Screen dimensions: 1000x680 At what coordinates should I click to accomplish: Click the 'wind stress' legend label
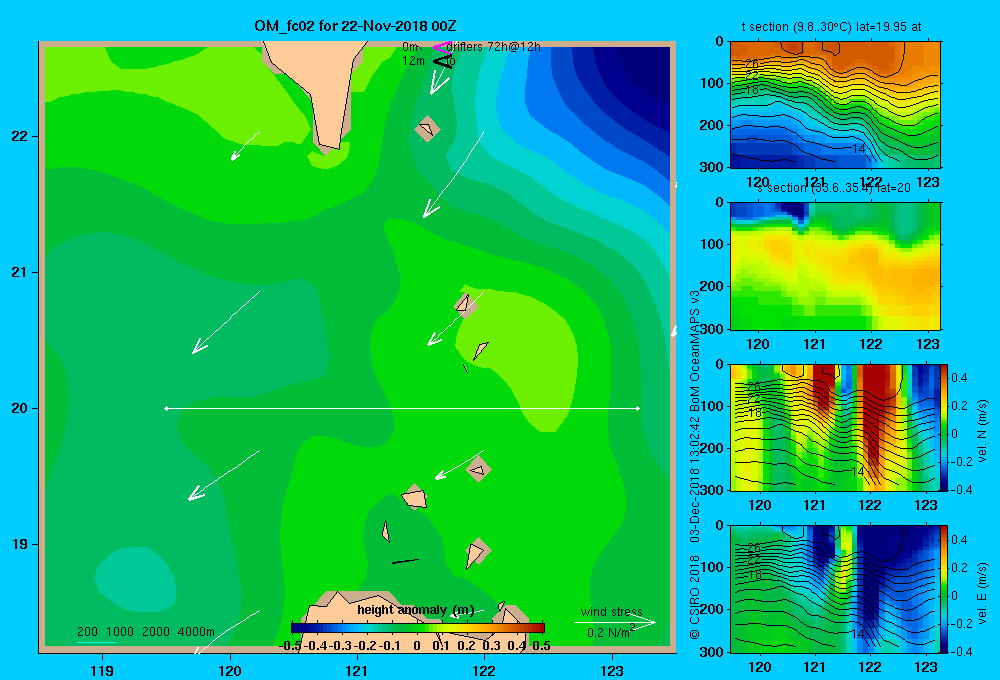pos(612,612)
